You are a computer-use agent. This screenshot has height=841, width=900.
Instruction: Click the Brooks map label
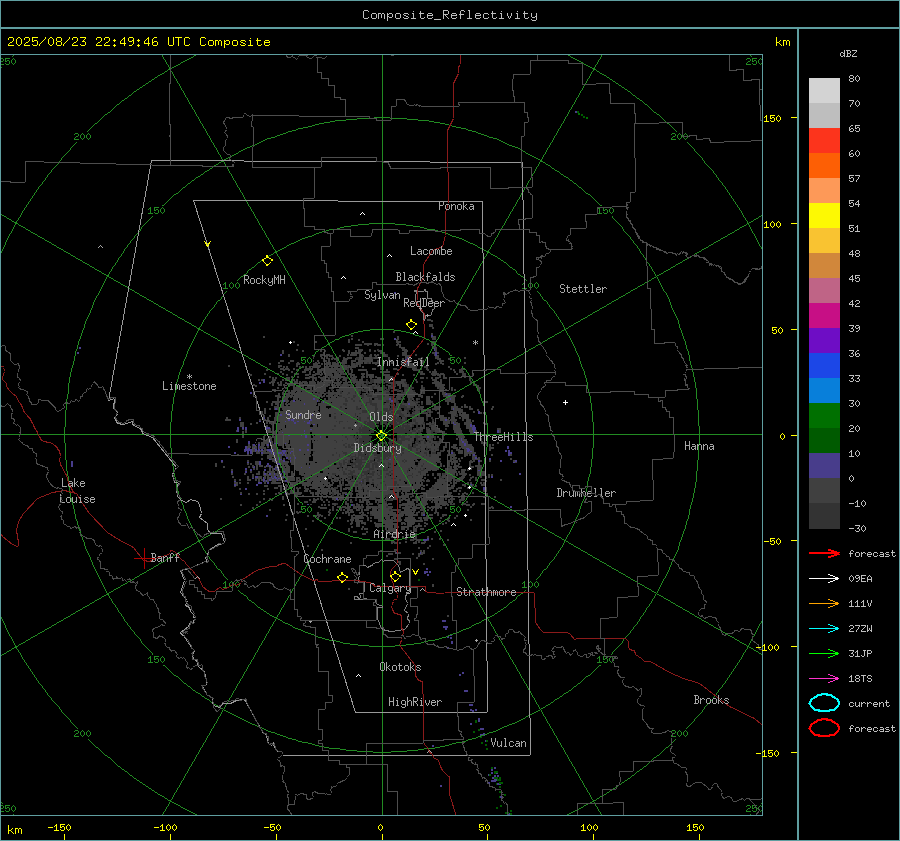pyautogui.click(x=711, y=700)
